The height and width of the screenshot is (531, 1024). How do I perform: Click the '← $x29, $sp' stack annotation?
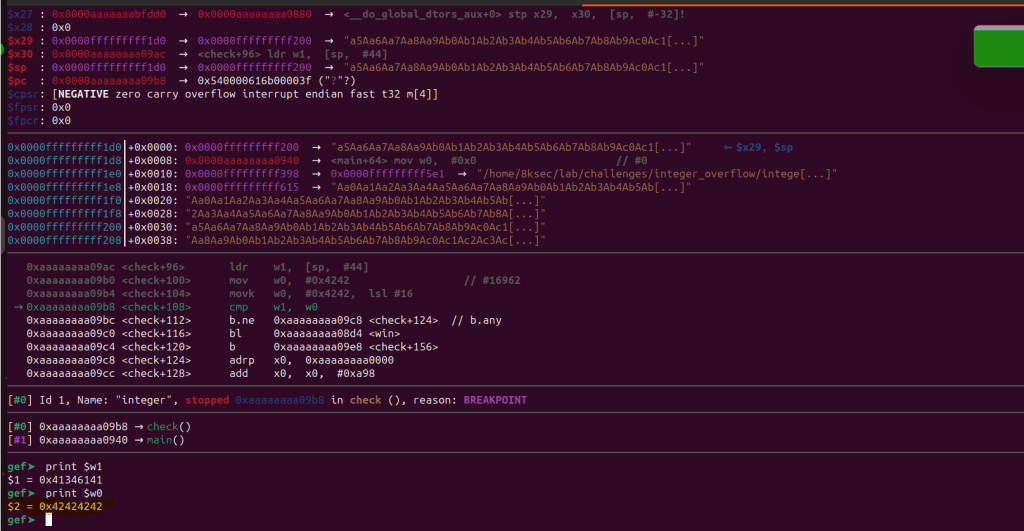[758, 148]
